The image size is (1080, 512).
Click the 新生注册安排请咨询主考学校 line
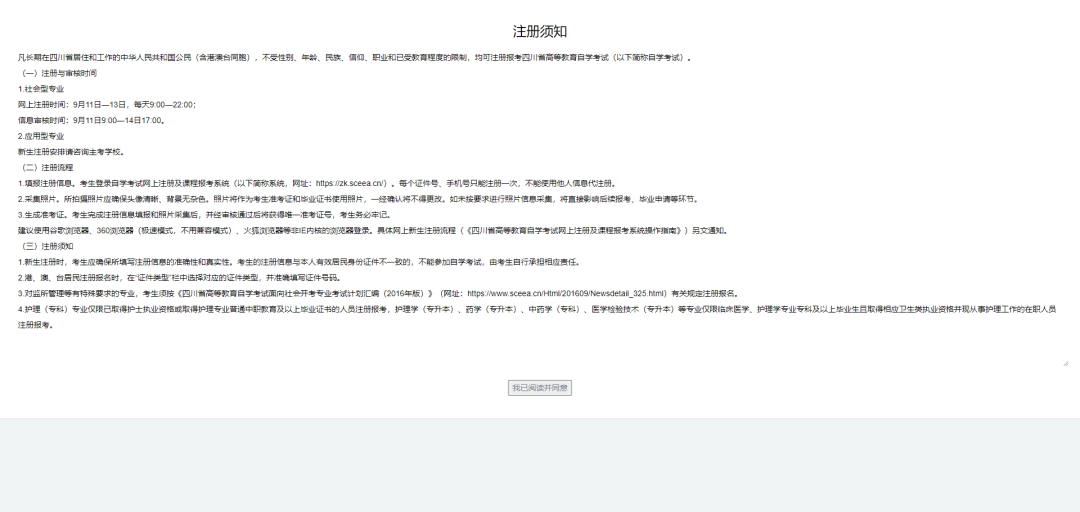(70, 151)
